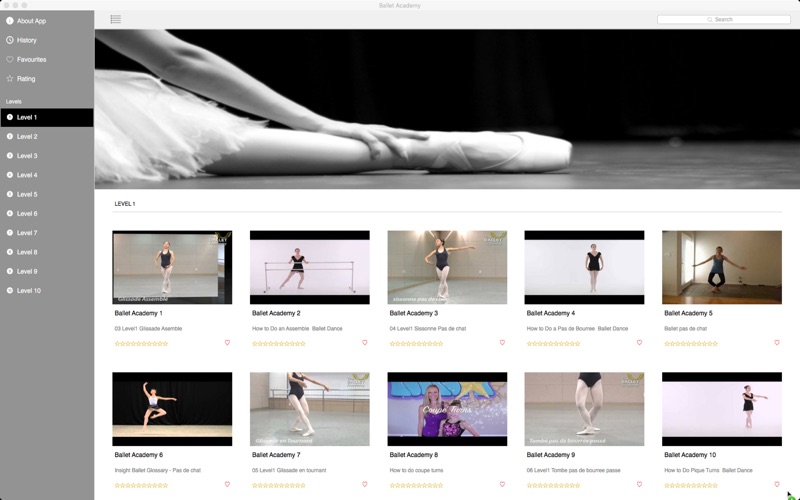Viewport: 800px width, 500px height.
Task: Click "How to Do an Assemble Ballet Dance"
Action: coord(297,329)
